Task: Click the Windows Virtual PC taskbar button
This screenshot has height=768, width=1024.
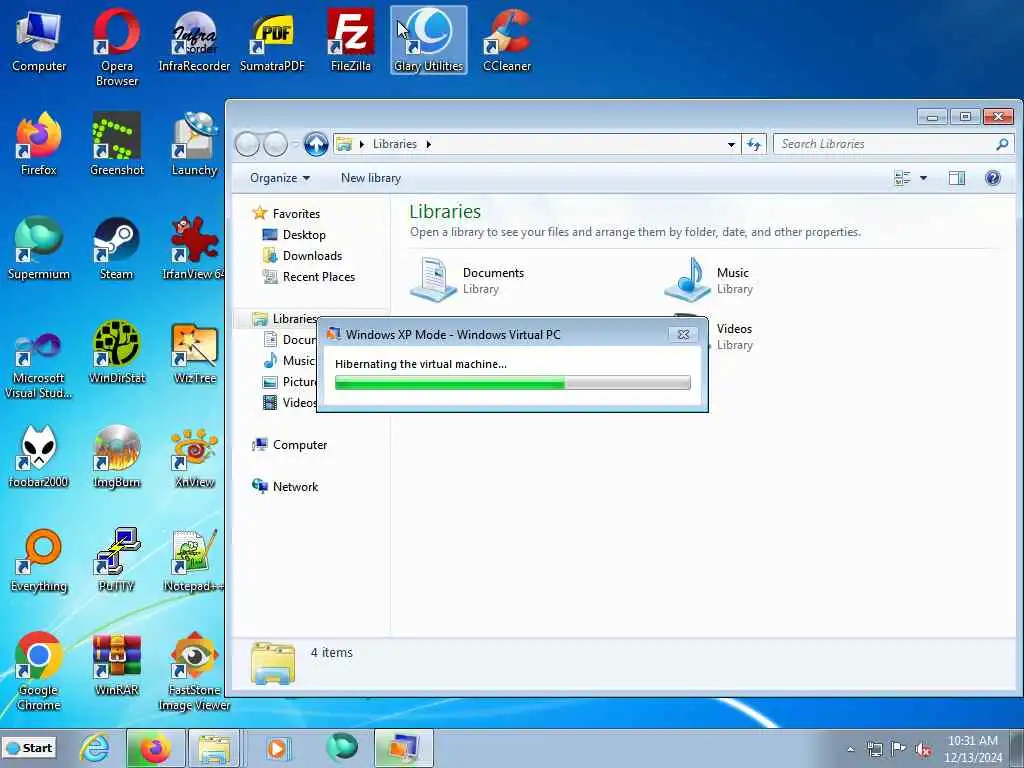Action: pyautogui.click(x=403, y=748)
